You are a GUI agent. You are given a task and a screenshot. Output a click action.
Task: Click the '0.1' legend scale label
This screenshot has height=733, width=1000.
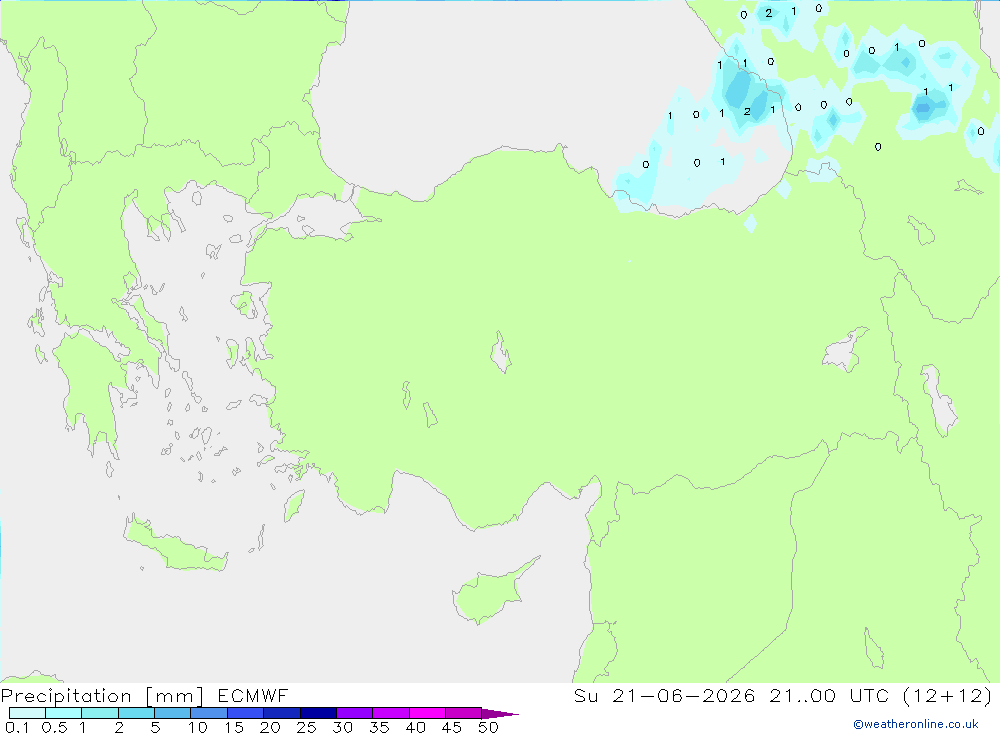coord(17,727)
